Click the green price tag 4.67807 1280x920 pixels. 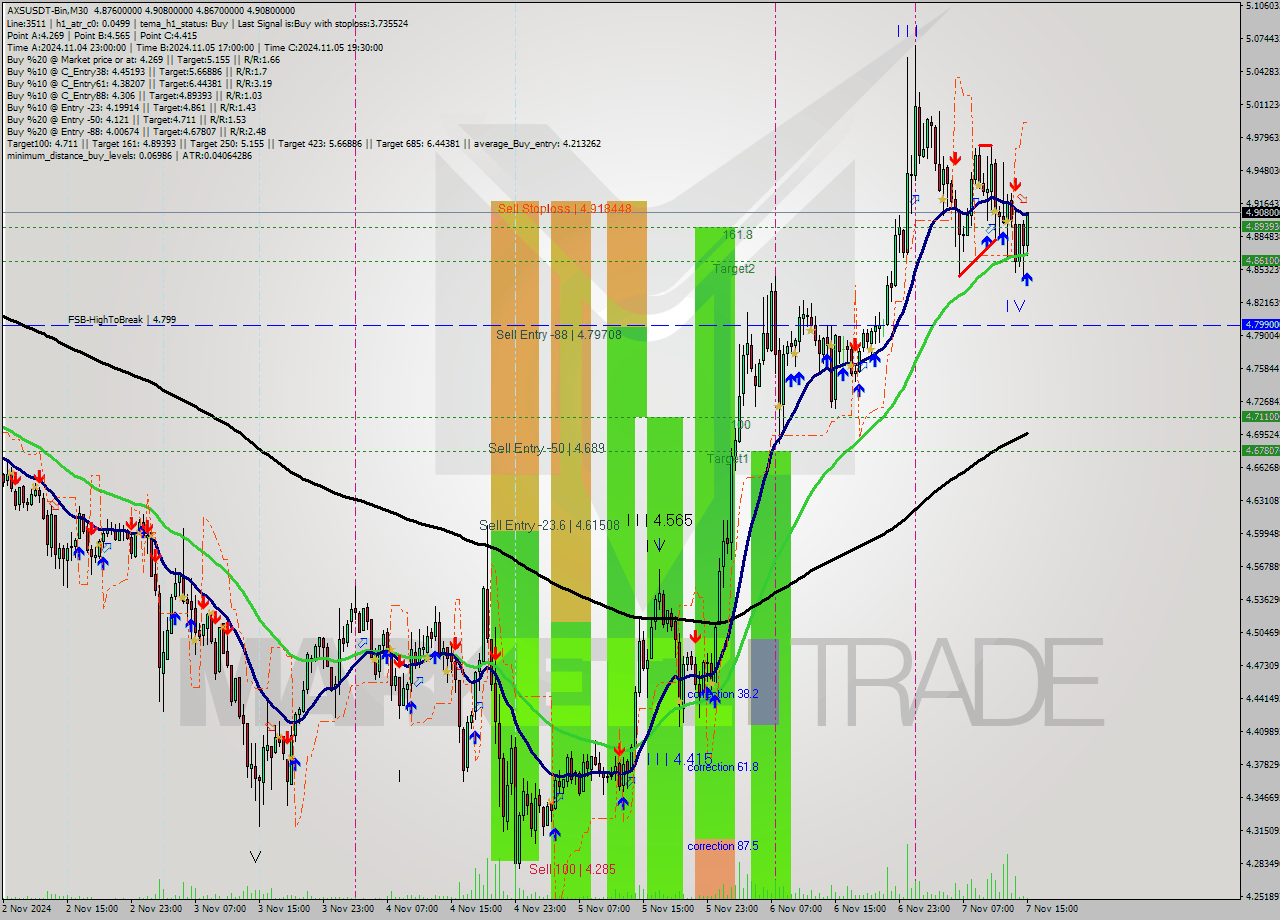point(1260,450)
